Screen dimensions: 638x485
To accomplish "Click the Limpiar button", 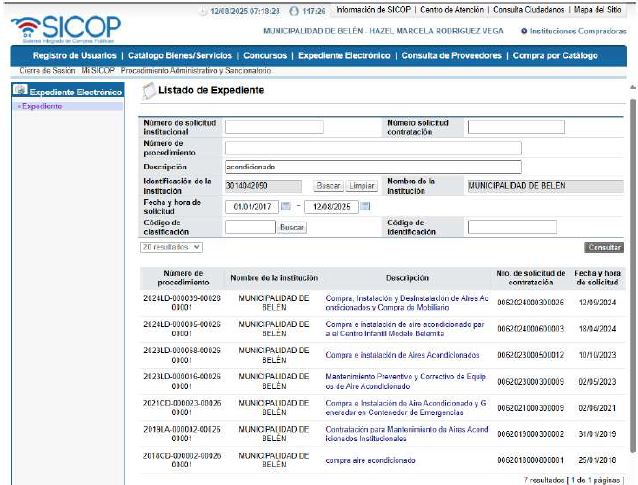I will click(362, 186).
